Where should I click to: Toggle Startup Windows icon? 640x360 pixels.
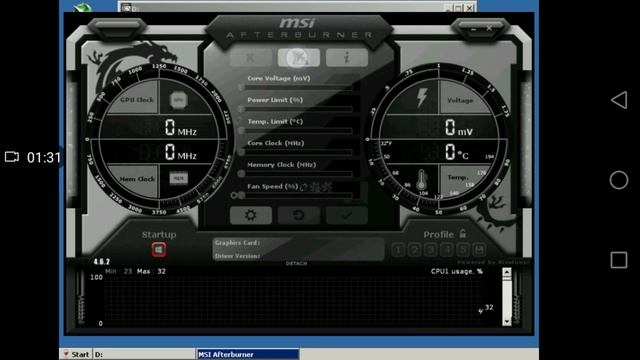[x=159, y=249]
